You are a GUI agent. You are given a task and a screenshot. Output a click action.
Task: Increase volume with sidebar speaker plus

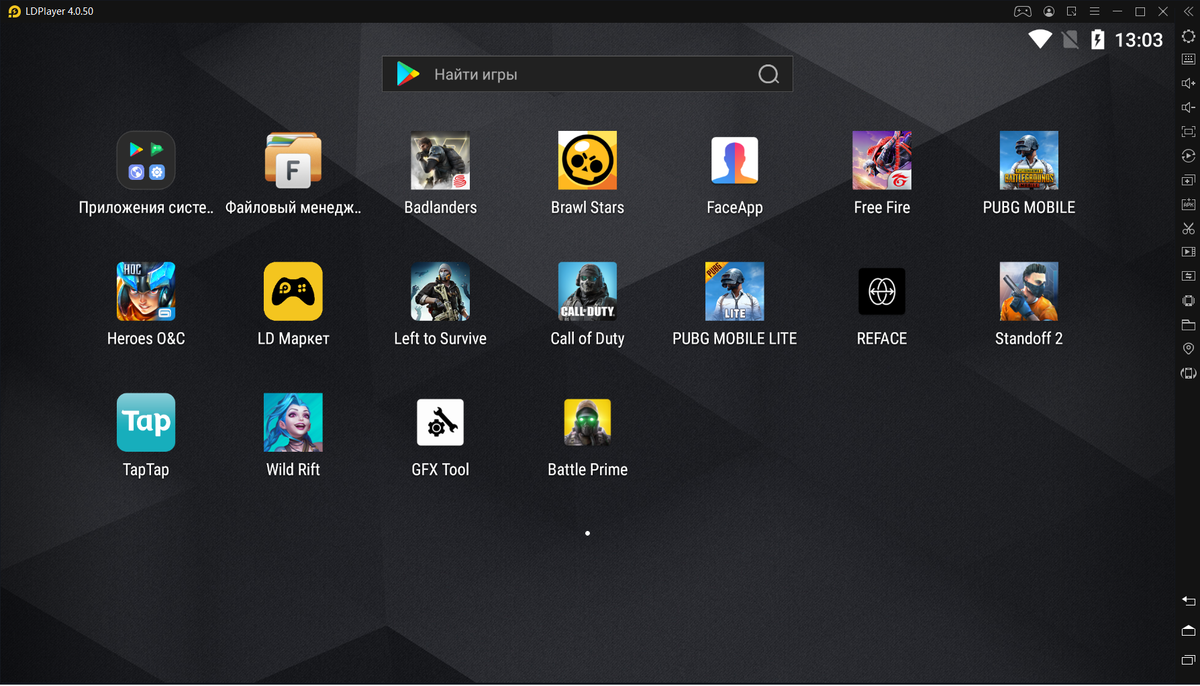(1188, 83)
